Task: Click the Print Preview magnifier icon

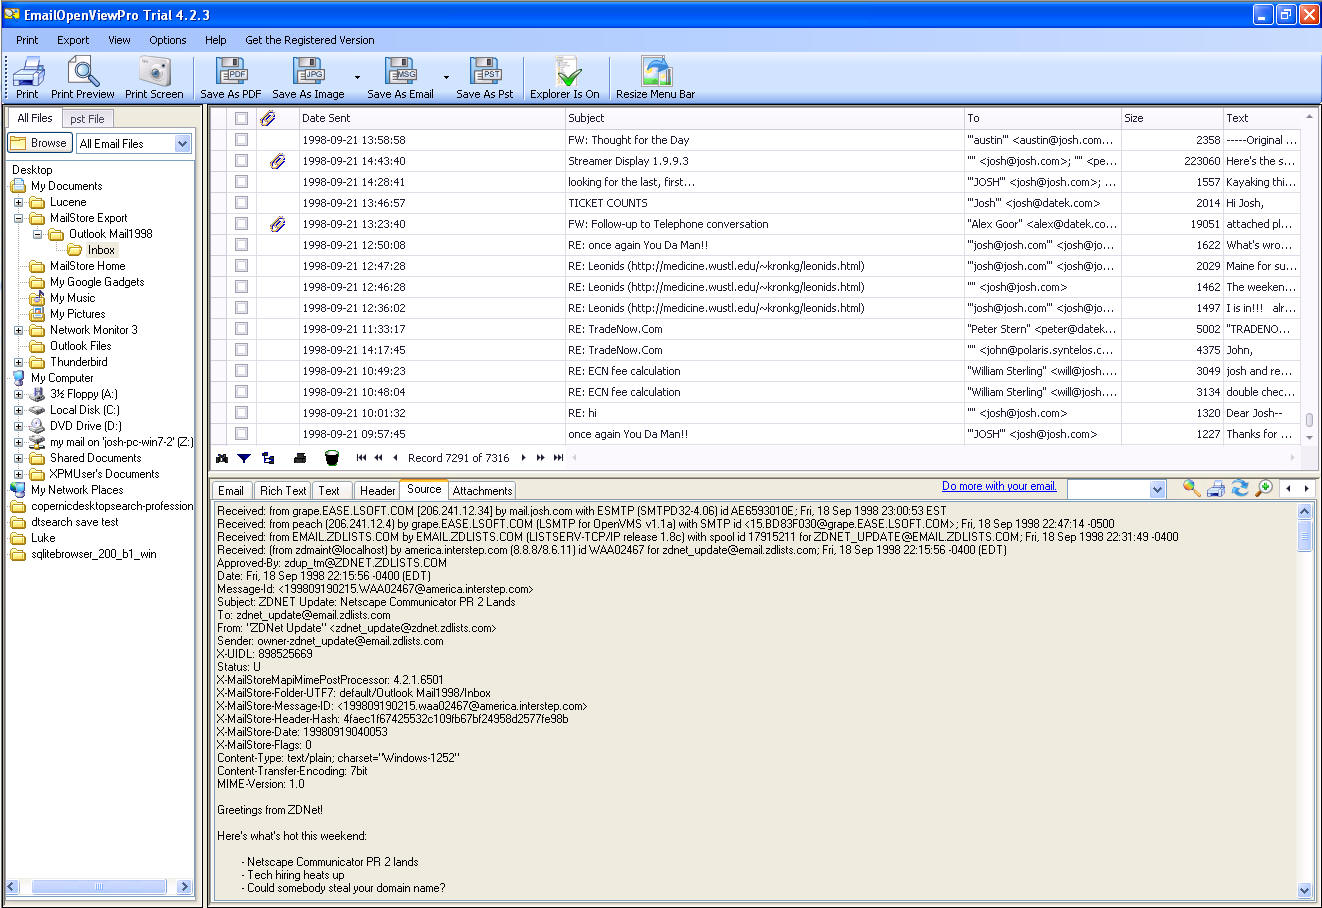Action: [x=83, y=72]
